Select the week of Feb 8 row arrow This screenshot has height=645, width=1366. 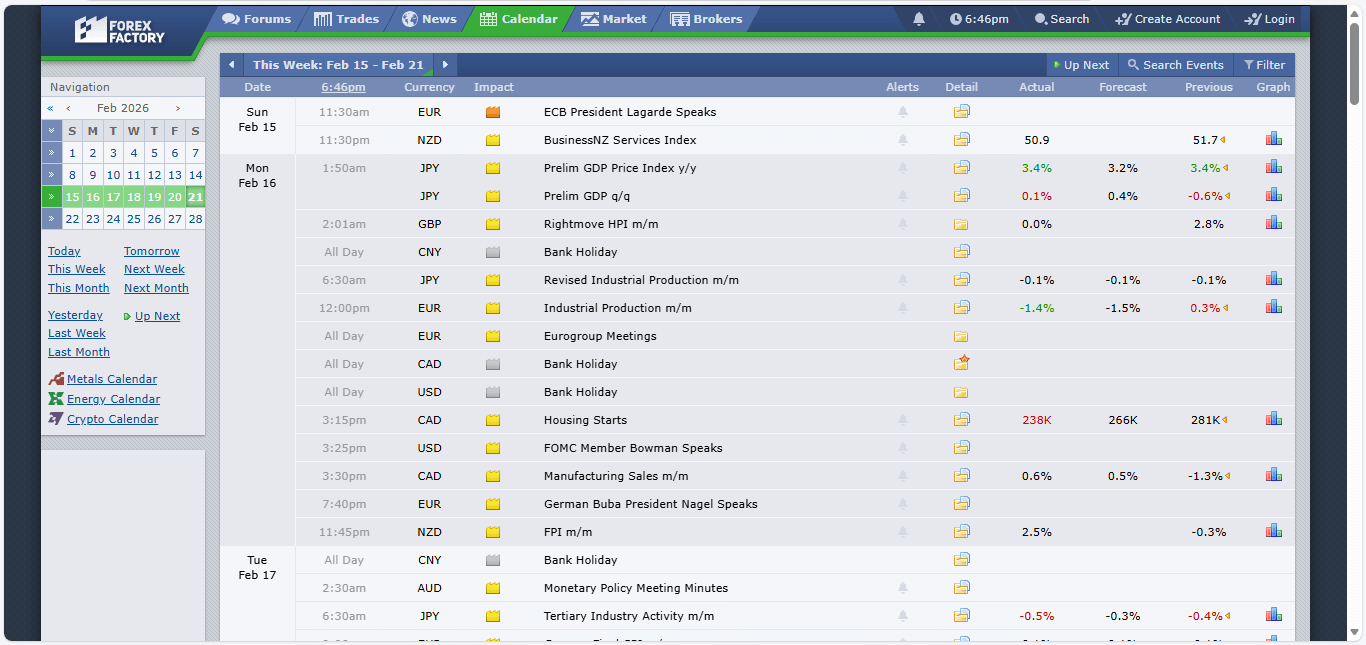point(52,175)
